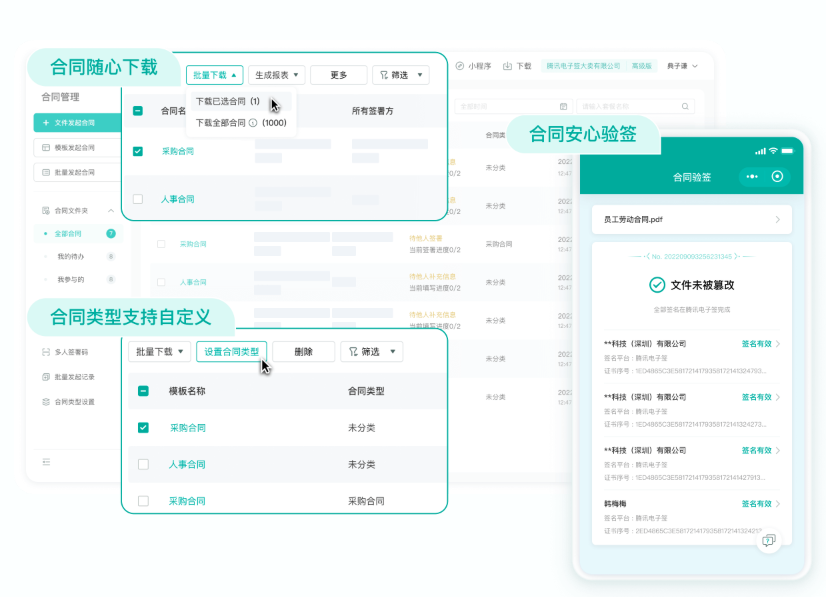Select 我的待办 in the sidebar

point(71,257)
